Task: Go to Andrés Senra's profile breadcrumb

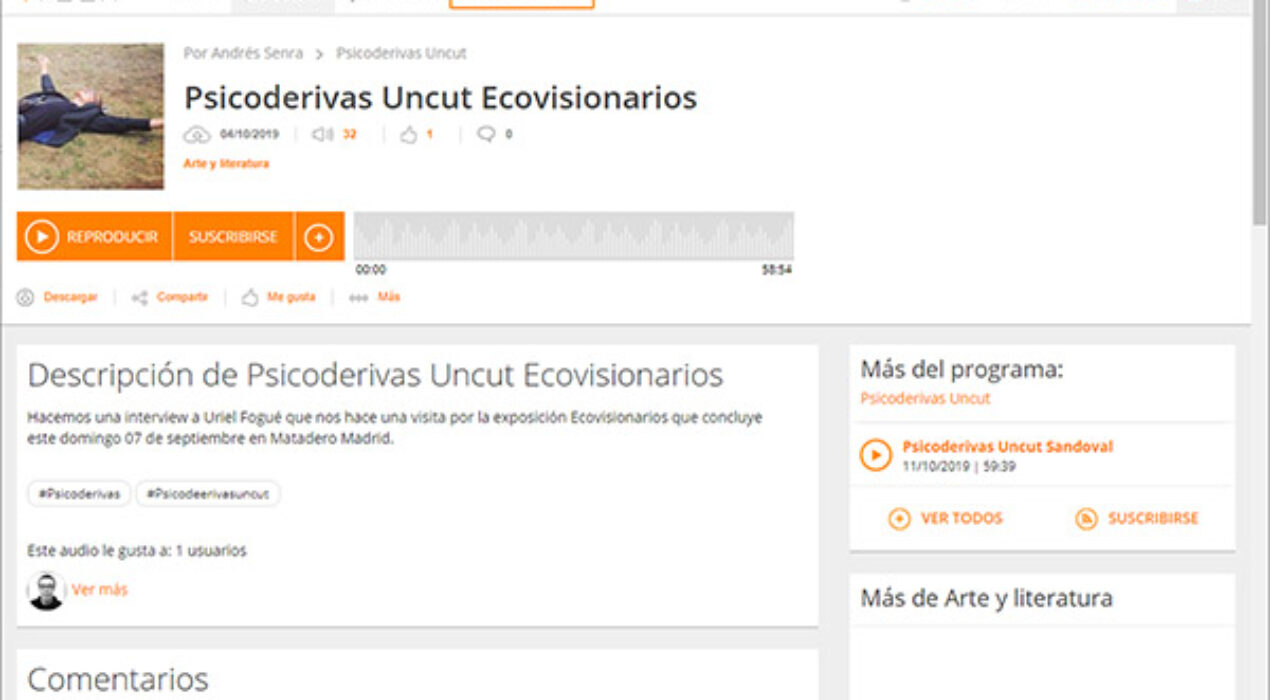Action: (243, 54)
